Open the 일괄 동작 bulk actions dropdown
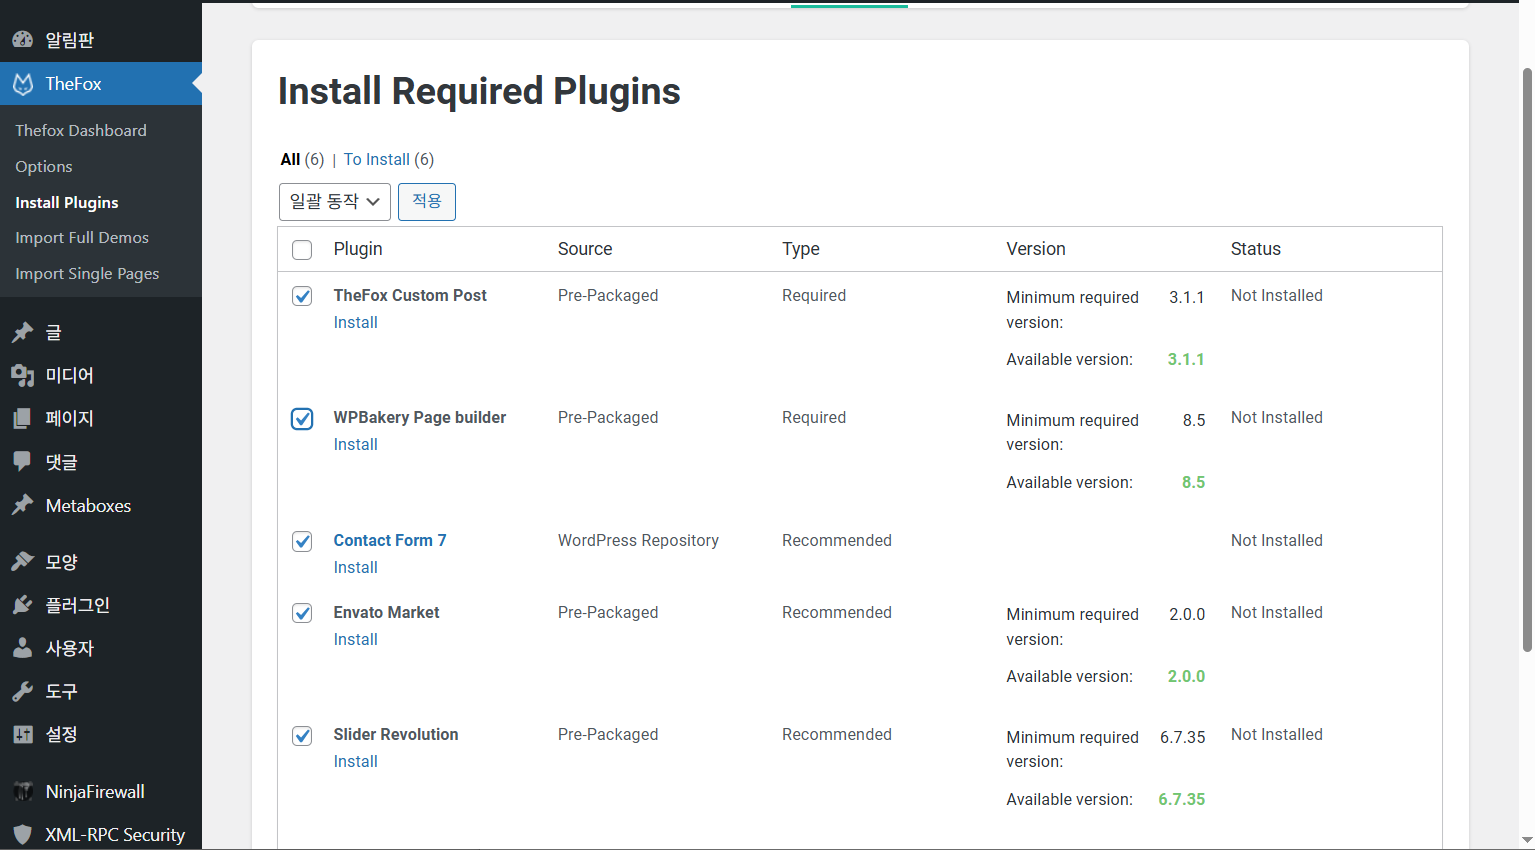The width and height of the screenshot is (1535, 850). click(x=335, y=202)
